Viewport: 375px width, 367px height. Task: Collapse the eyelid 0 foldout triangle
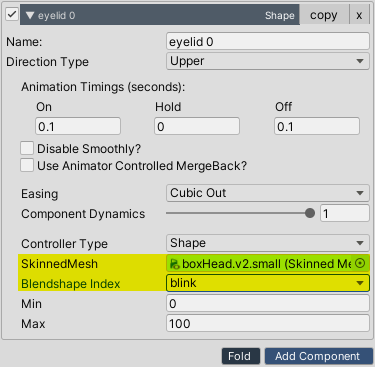30,15
